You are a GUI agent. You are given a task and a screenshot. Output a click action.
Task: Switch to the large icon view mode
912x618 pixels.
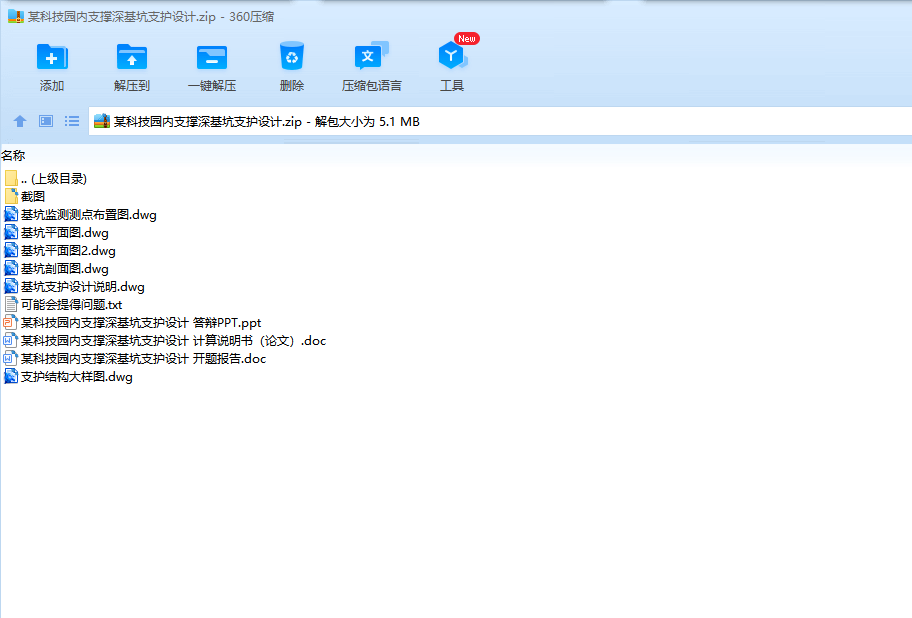pyautogui.click(x=46, y=121)
